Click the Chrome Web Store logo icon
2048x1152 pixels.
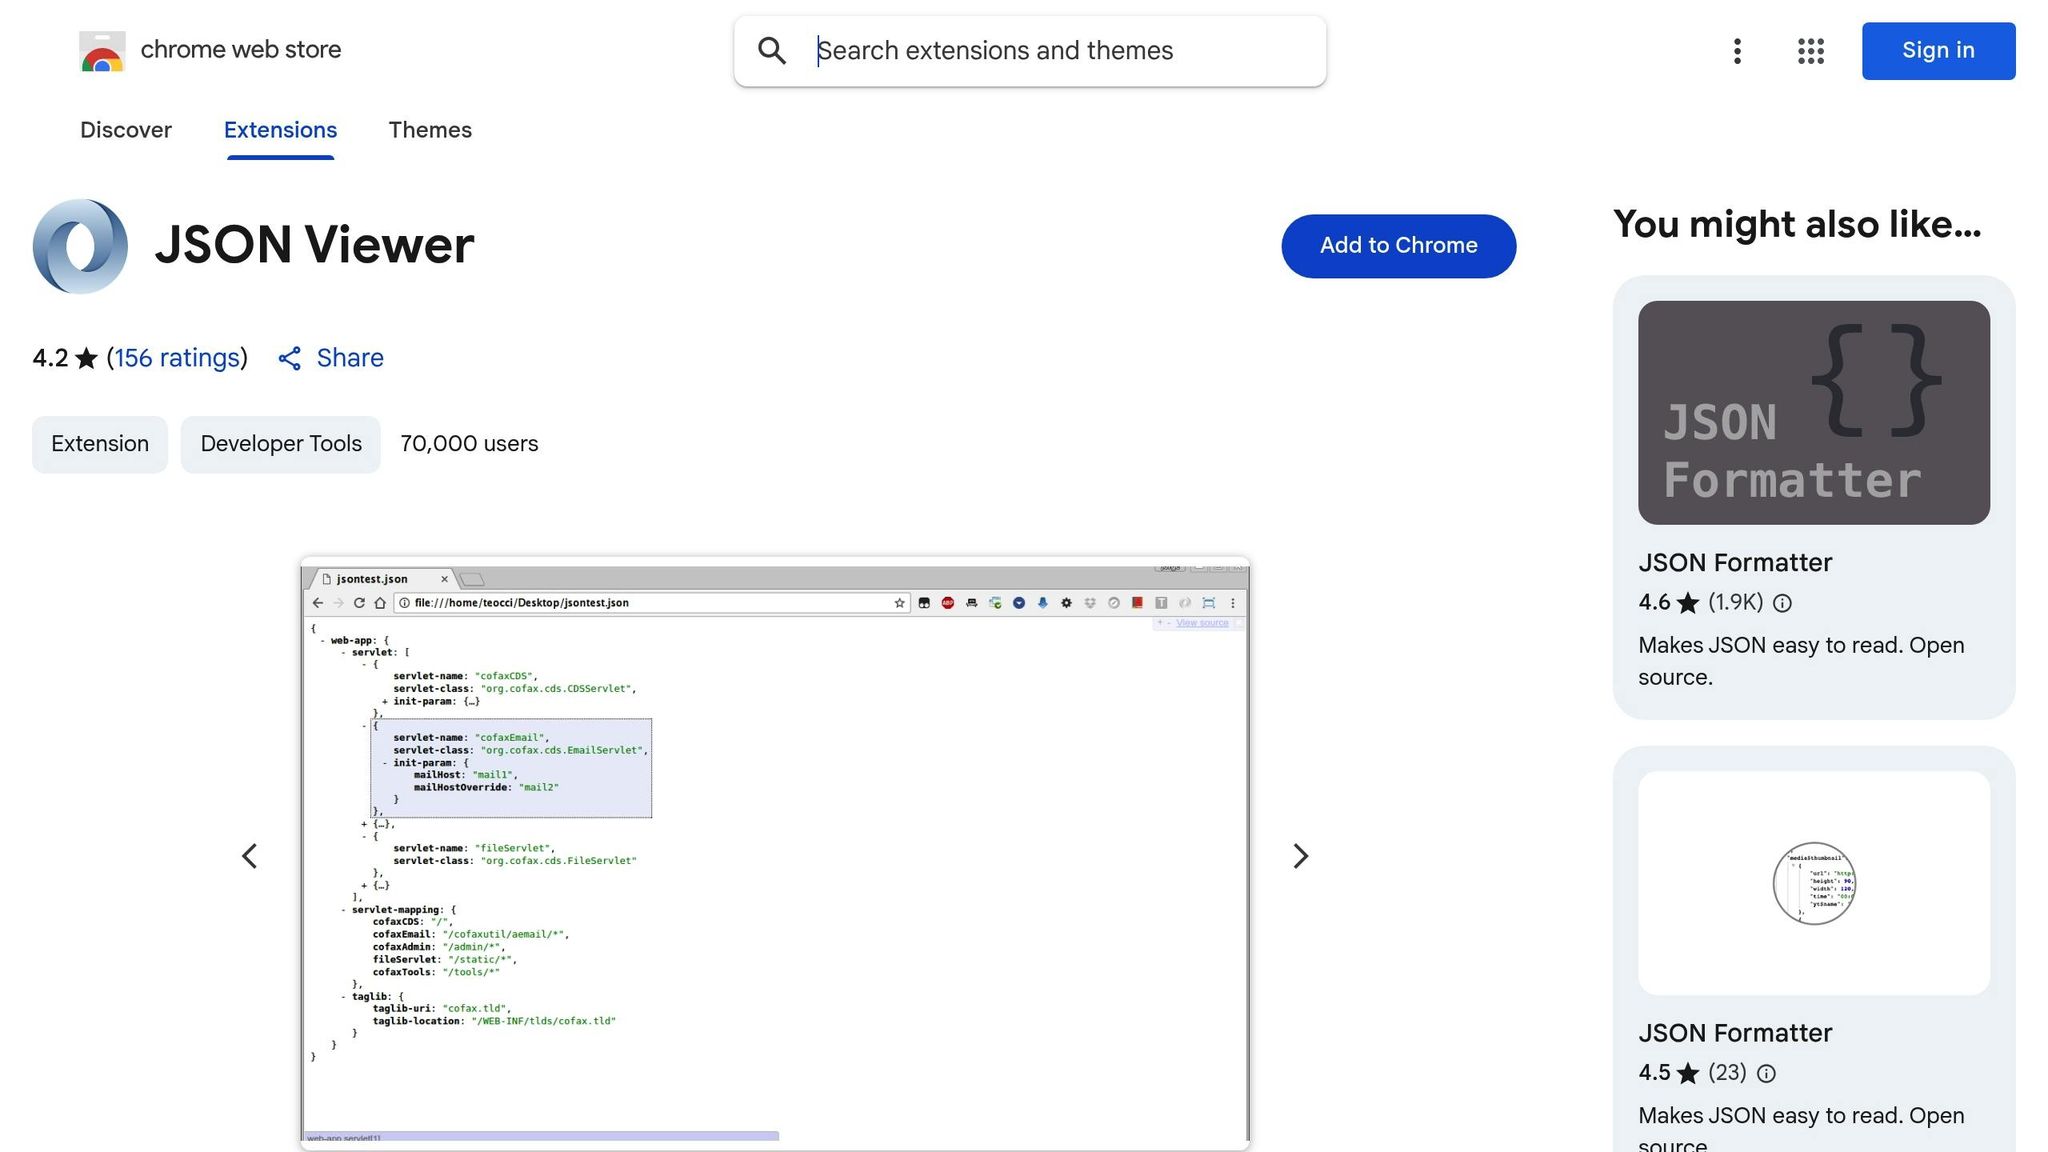102,51
